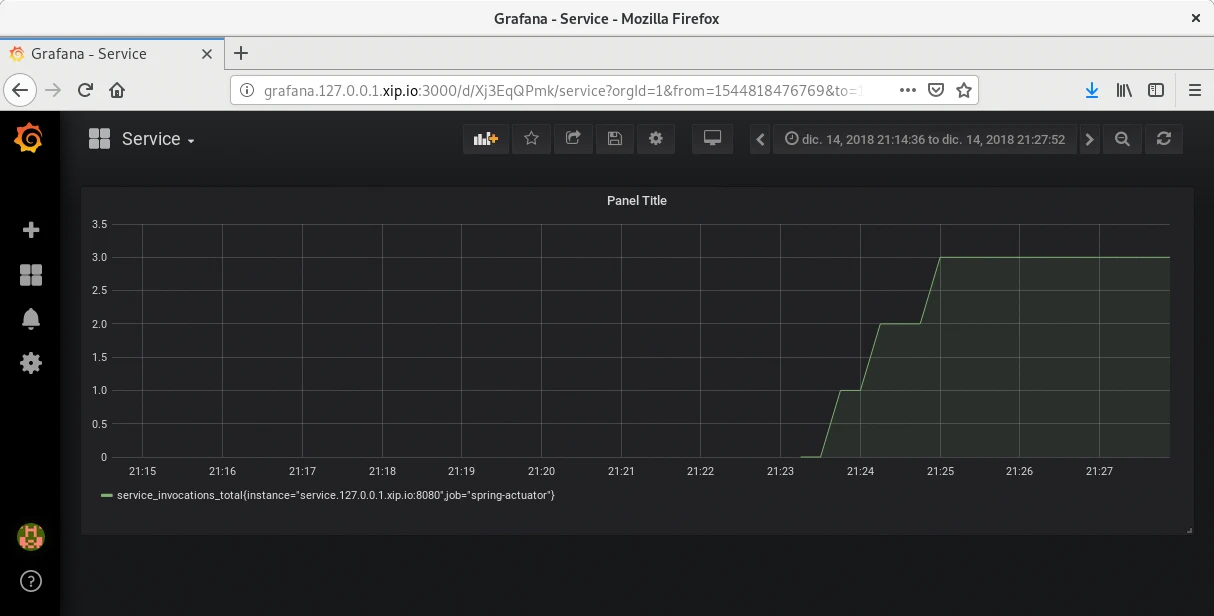Shift time range forward
Viewport: 1214px width, 616px height.
point(1090,140)
